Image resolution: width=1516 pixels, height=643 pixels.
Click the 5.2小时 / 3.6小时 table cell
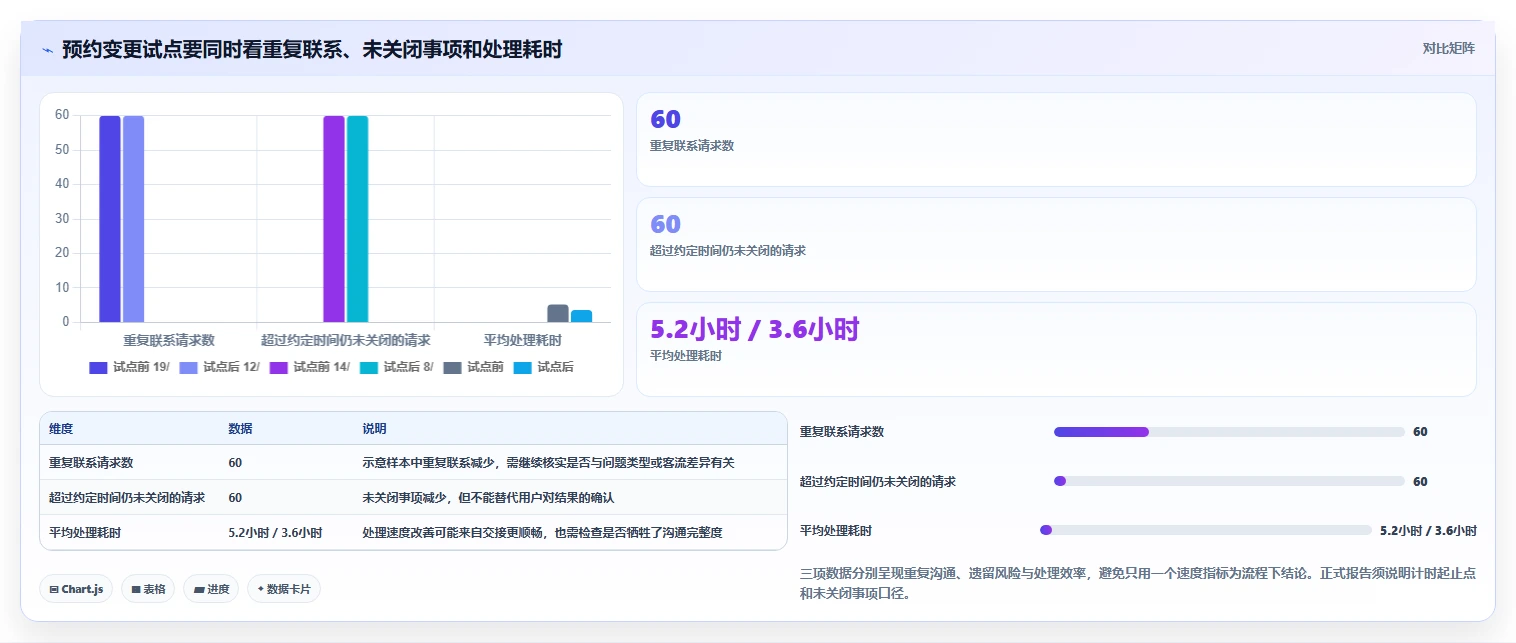click(276, 533)
